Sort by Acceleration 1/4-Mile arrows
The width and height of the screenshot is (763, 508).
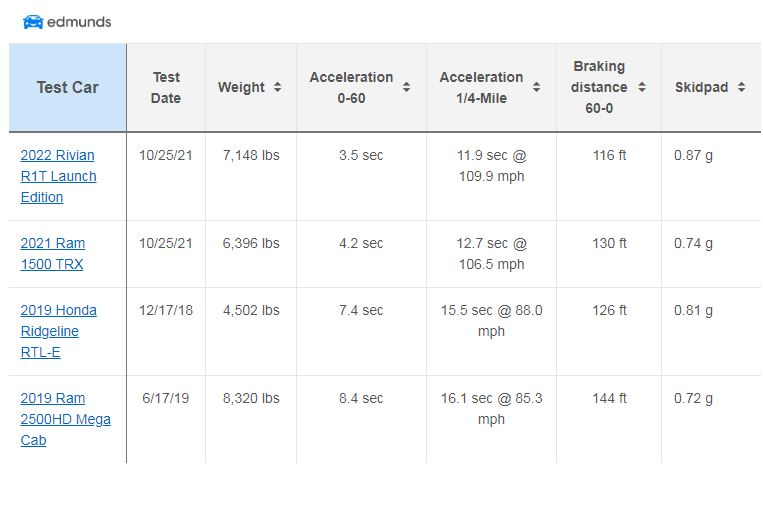click(536, 88)
